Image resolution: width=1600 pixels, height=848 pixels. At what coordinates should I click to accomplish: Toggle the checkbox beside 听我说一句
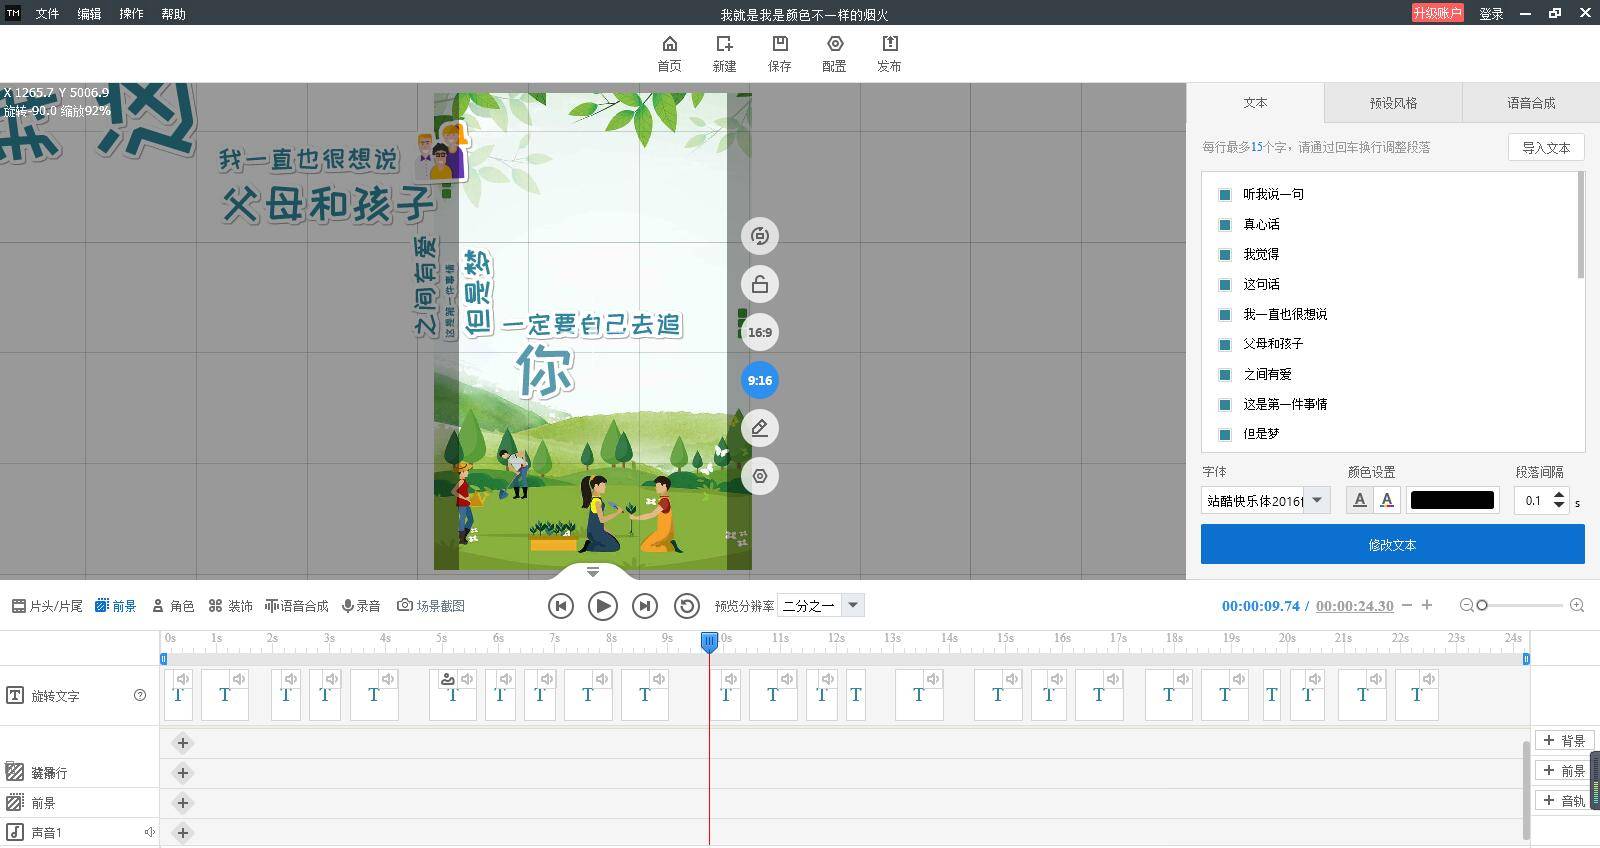pyautogui.click(x=1224, y=194)
